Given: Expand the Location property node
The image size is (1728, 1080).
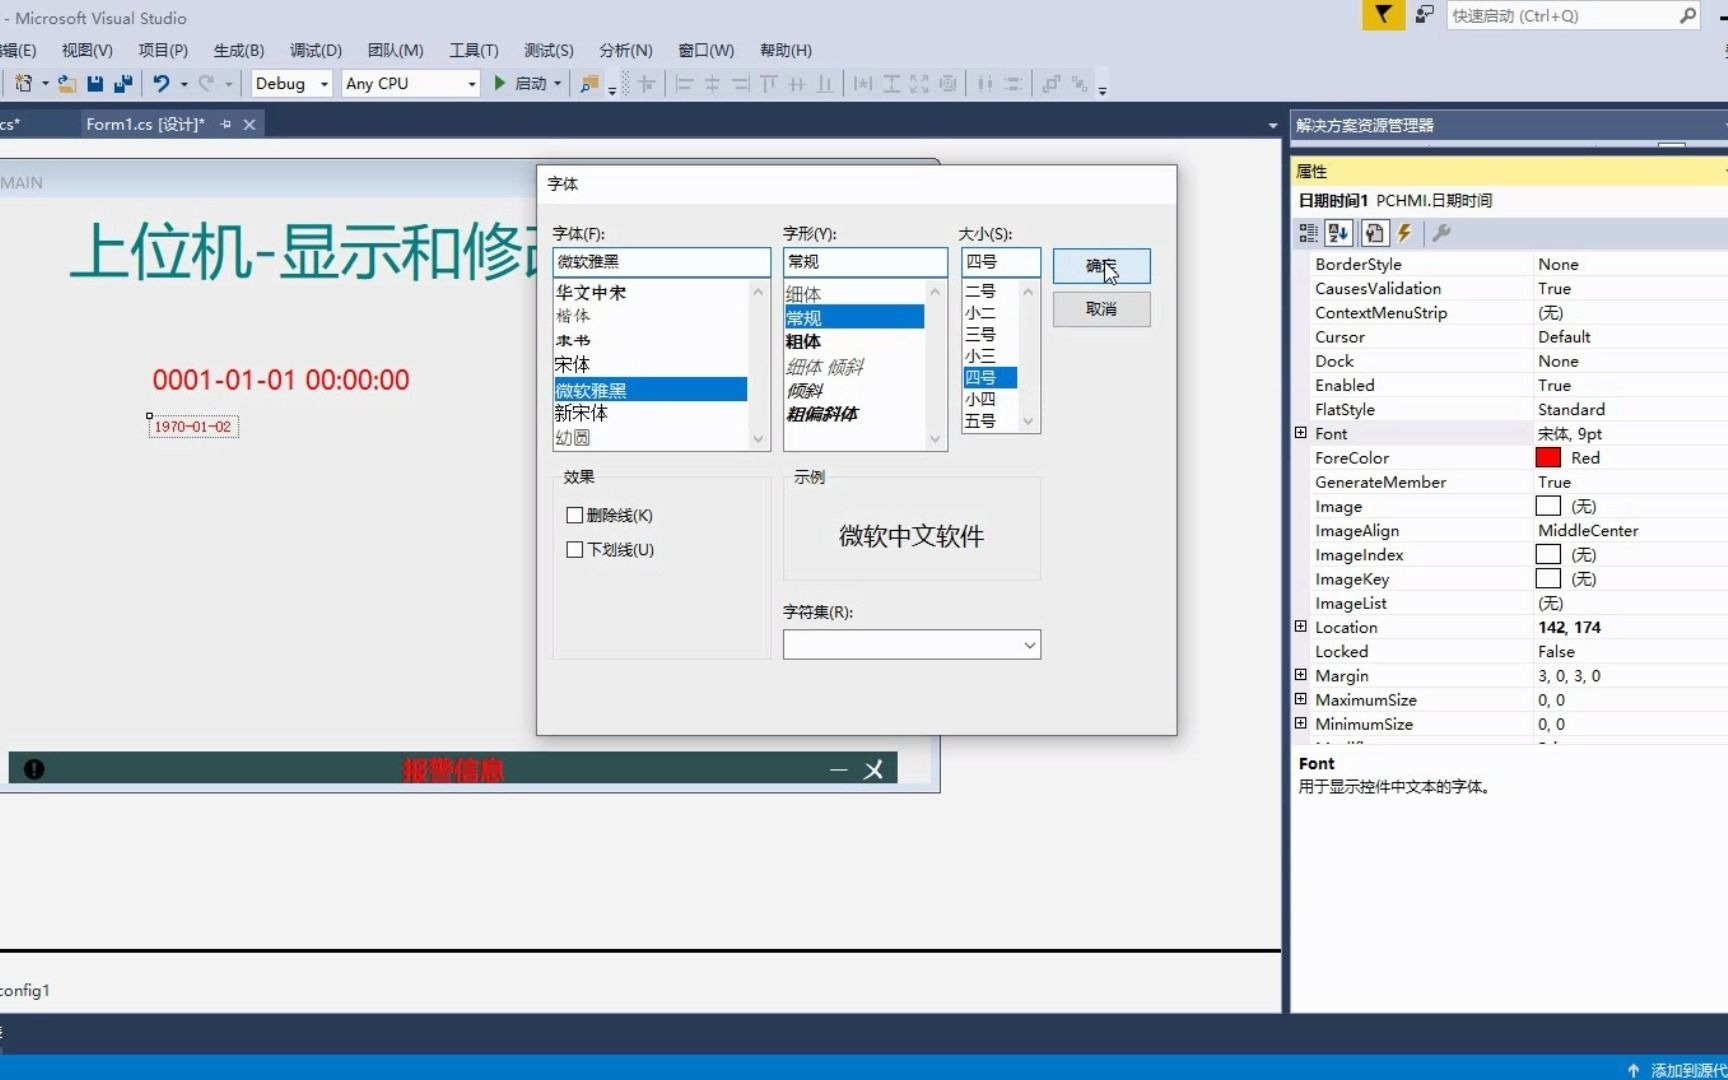Looking at the screenshot, I should tap(1300, 627).
